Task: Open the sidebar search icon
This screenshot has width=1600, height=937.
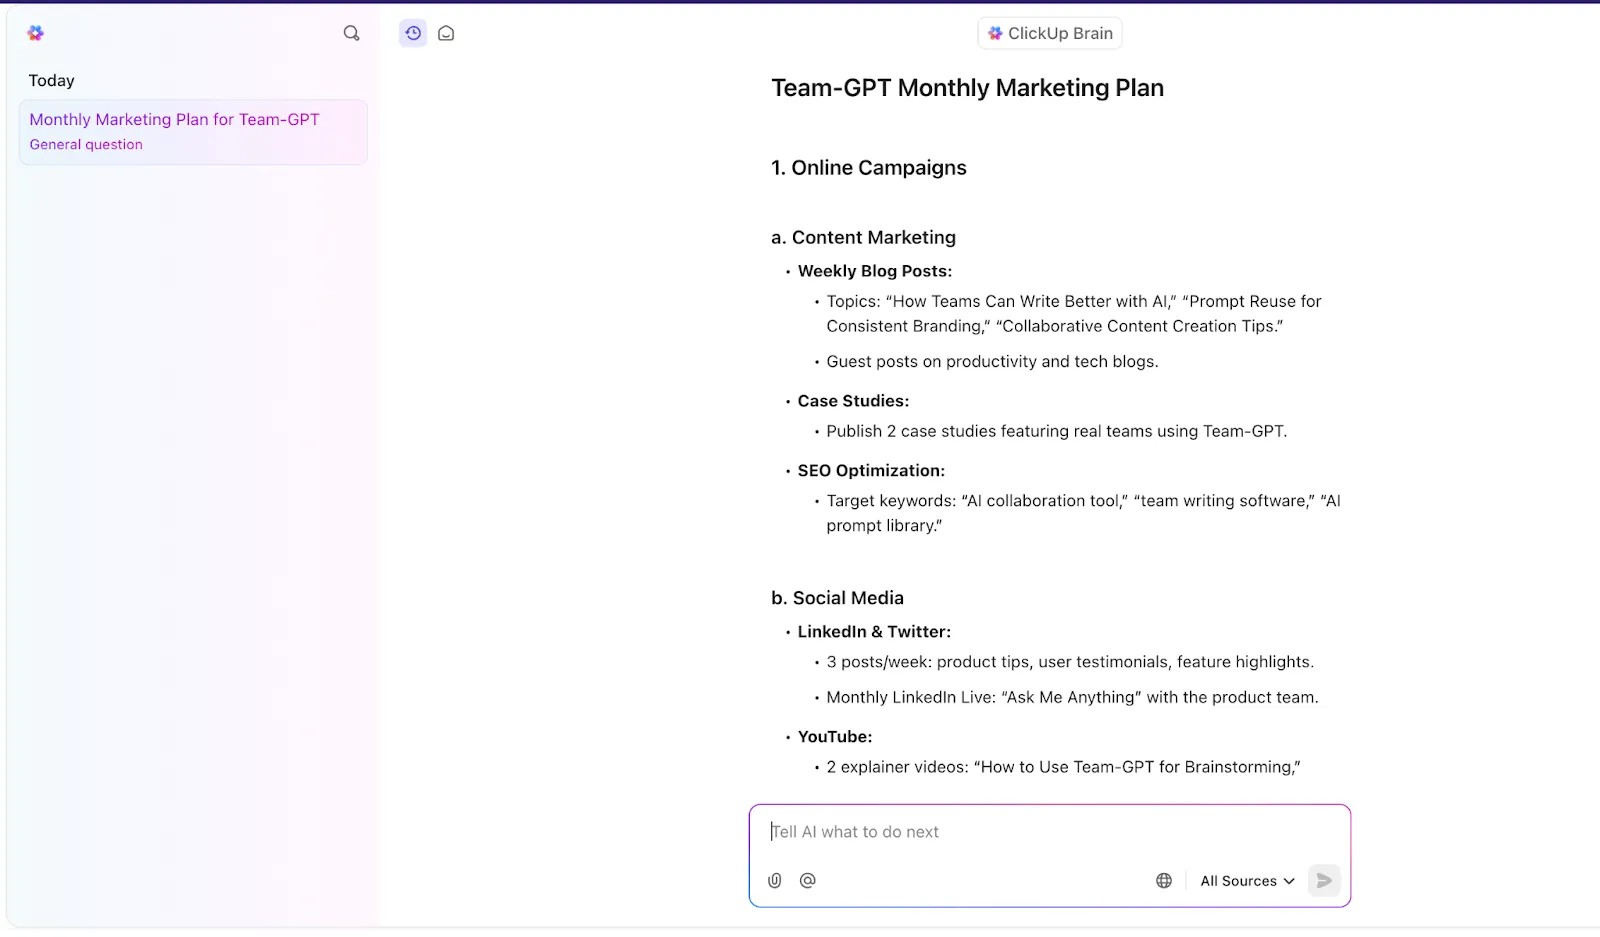Action: (351, 33)
